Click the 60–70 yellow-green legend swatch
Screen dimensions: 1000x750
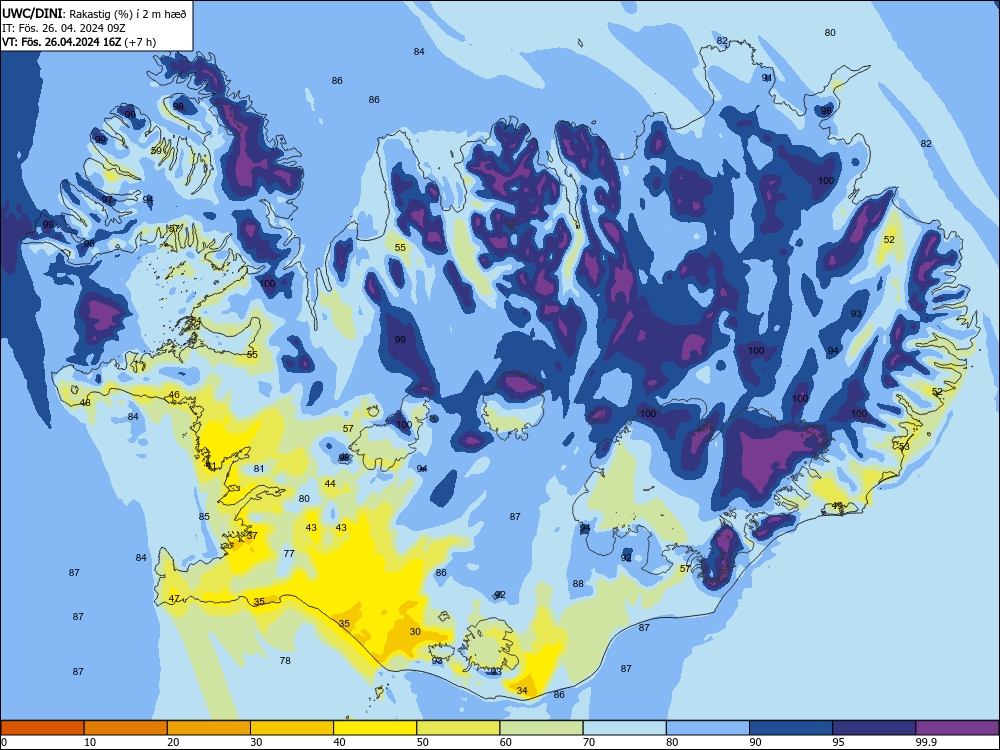[541, 728]
